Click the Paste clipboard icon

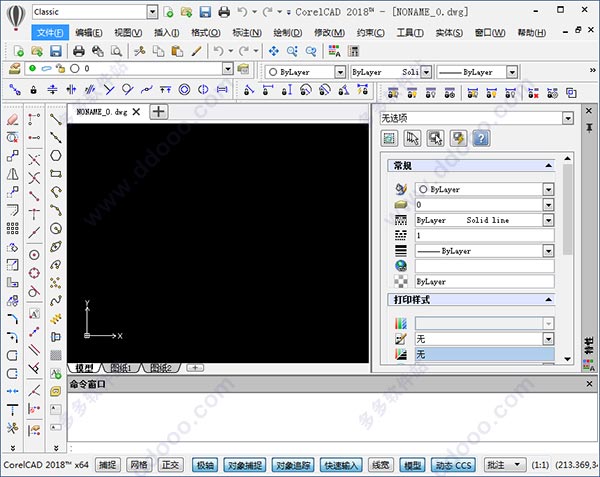tap(177, 51)
